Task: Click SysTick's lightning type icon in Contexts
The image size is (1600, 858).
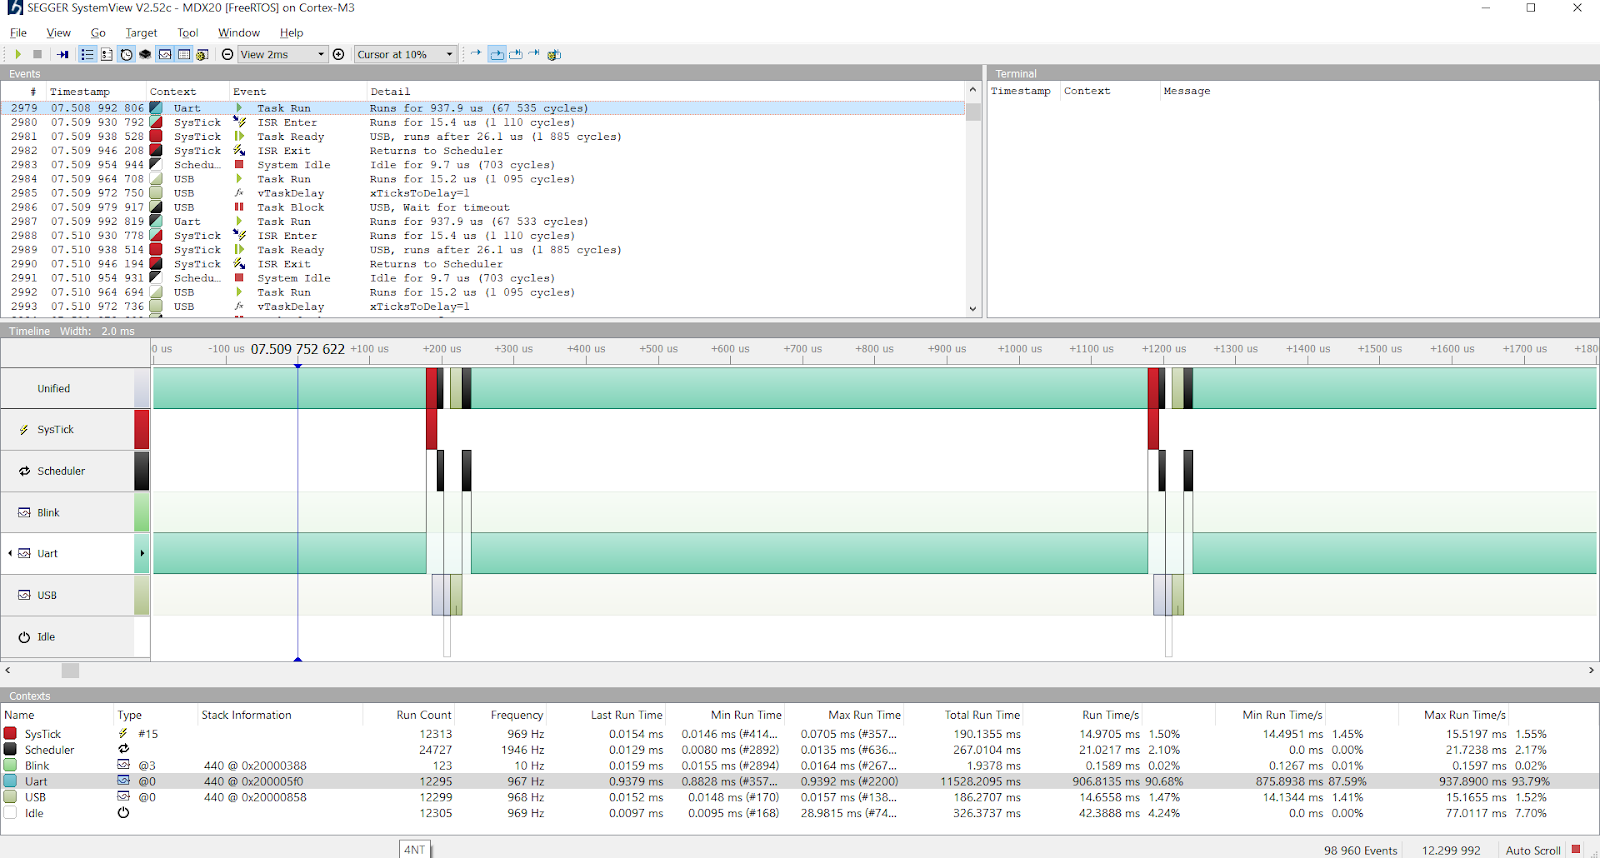Action: tap(123, 734)
